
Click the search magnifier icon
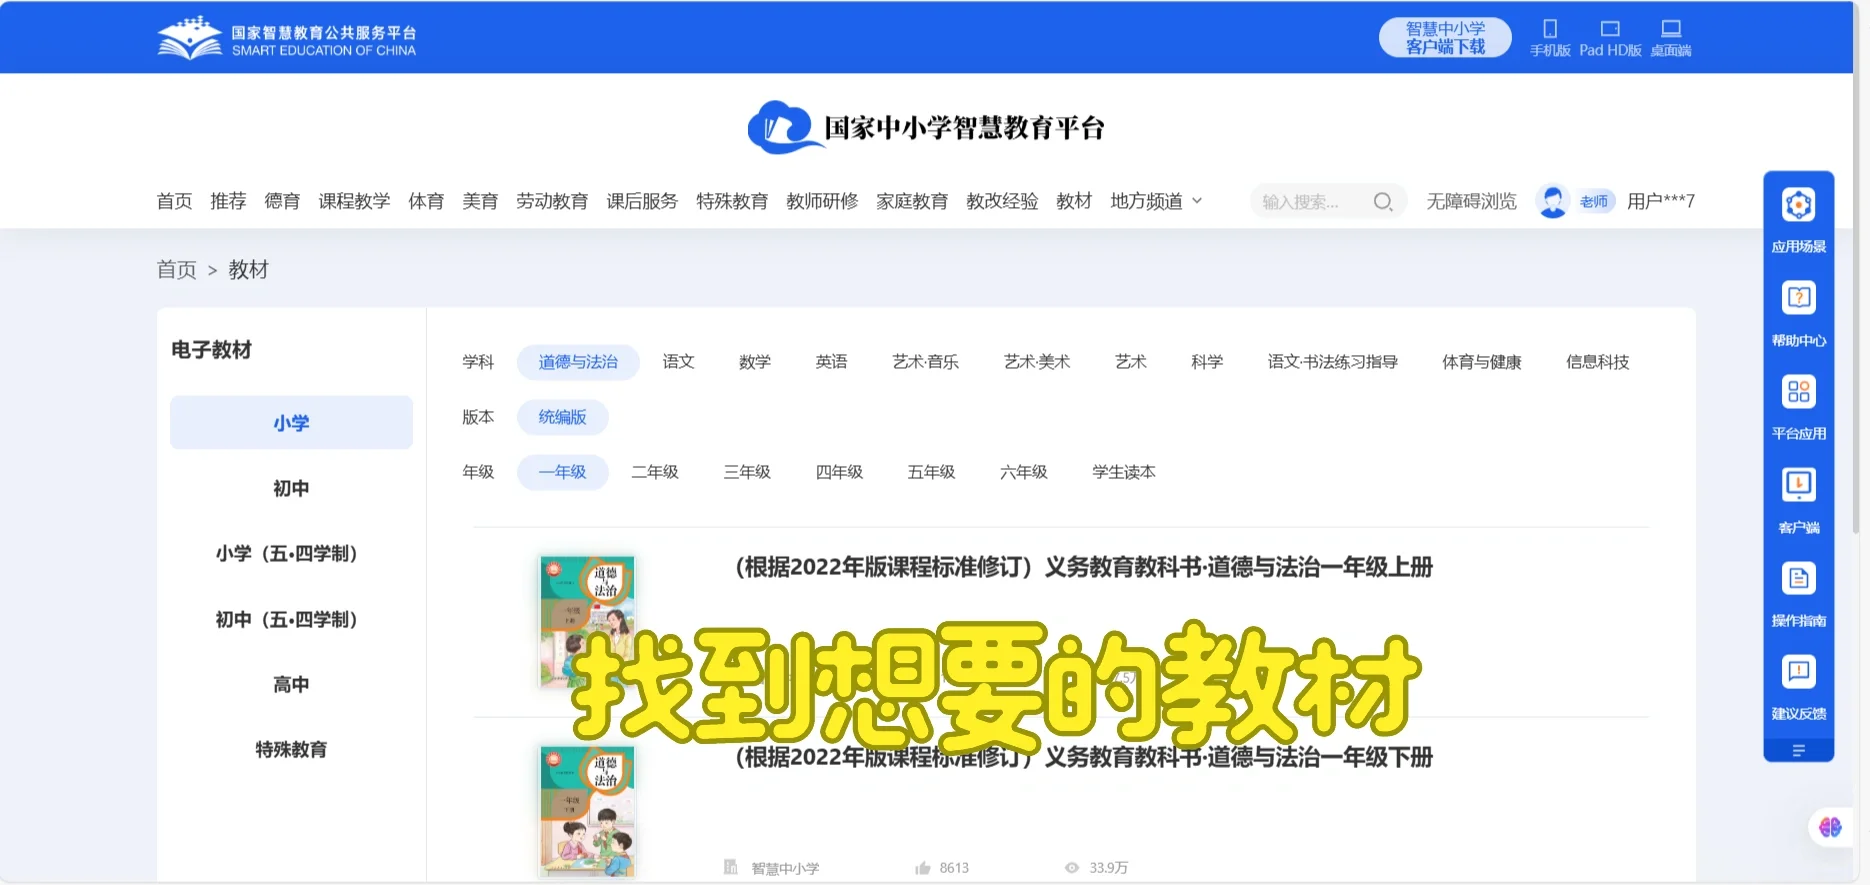click(x=1383, y=202)
